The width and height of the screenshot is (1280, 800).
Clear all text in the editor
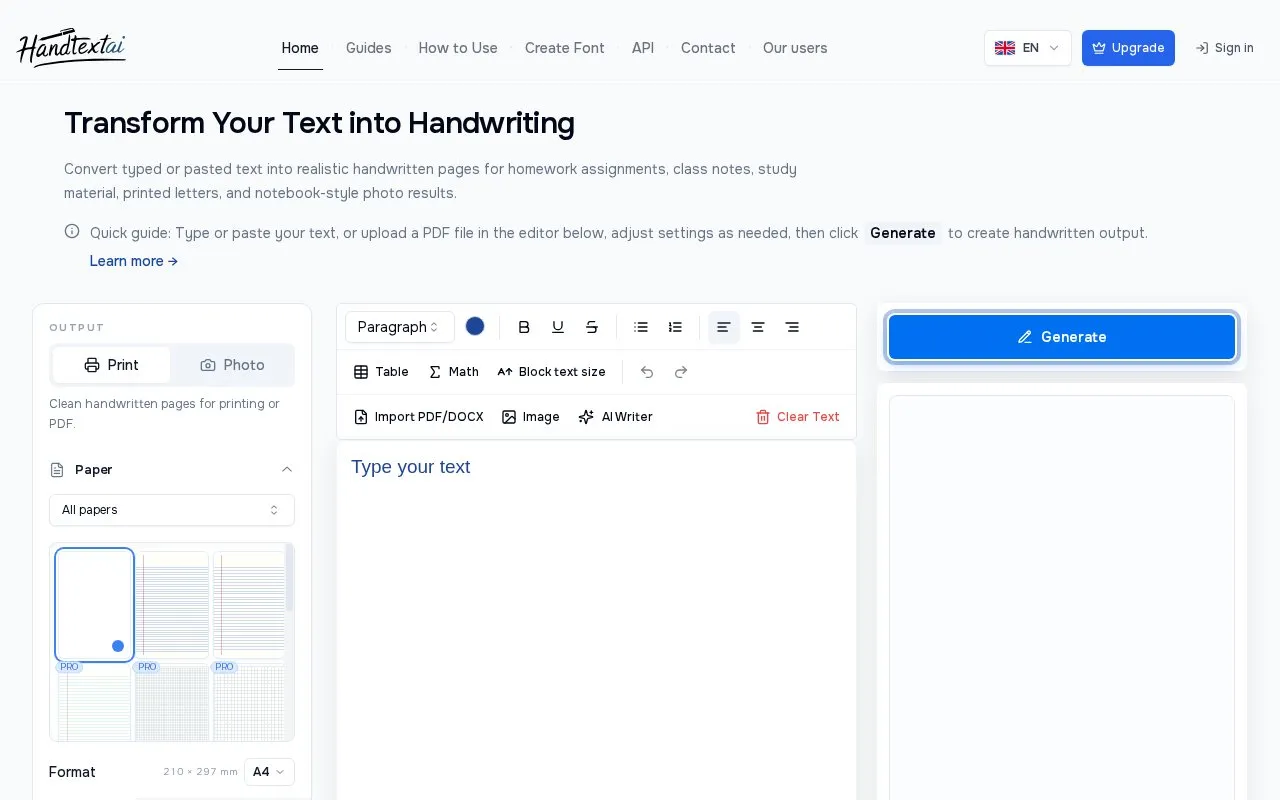click(797, 417)
